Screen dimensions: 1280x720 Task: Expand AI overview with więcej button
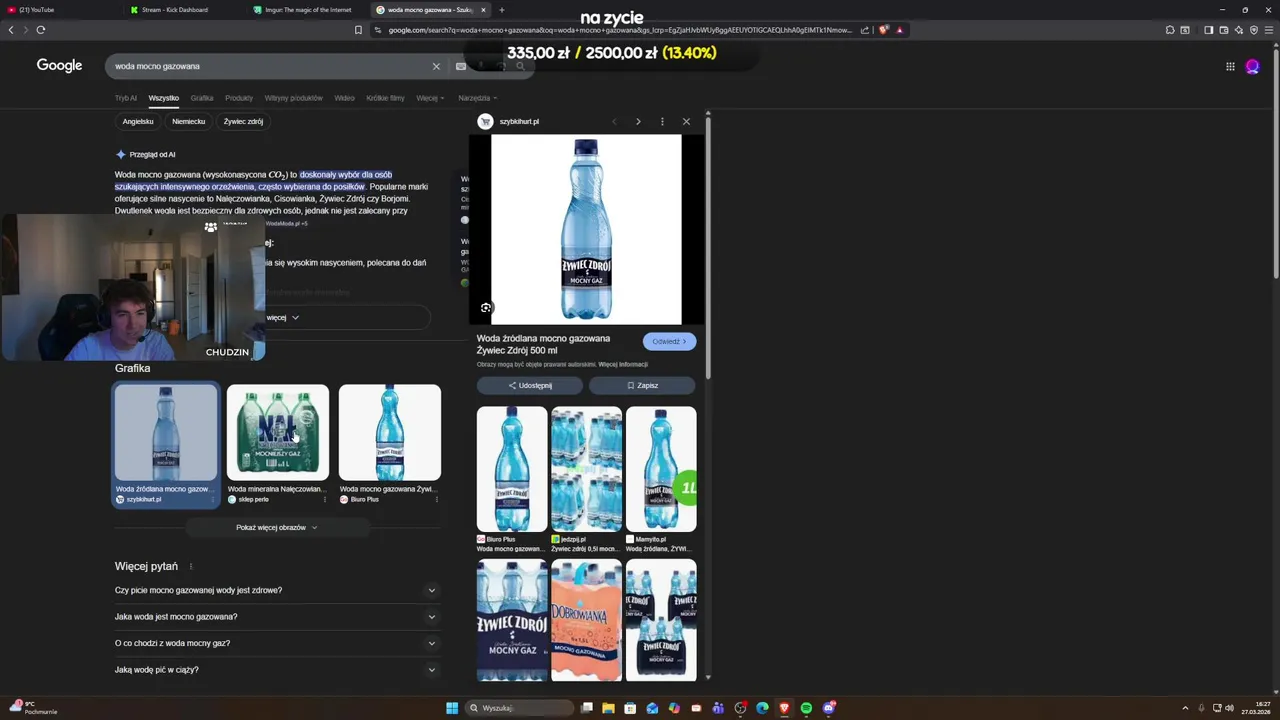click(283, 317)
